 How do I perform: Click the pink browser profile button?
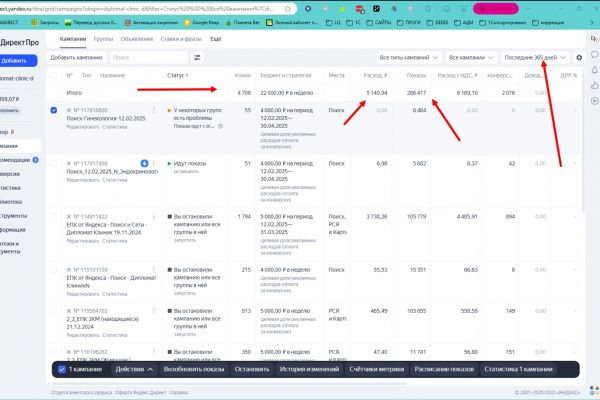tap(496, 8)
